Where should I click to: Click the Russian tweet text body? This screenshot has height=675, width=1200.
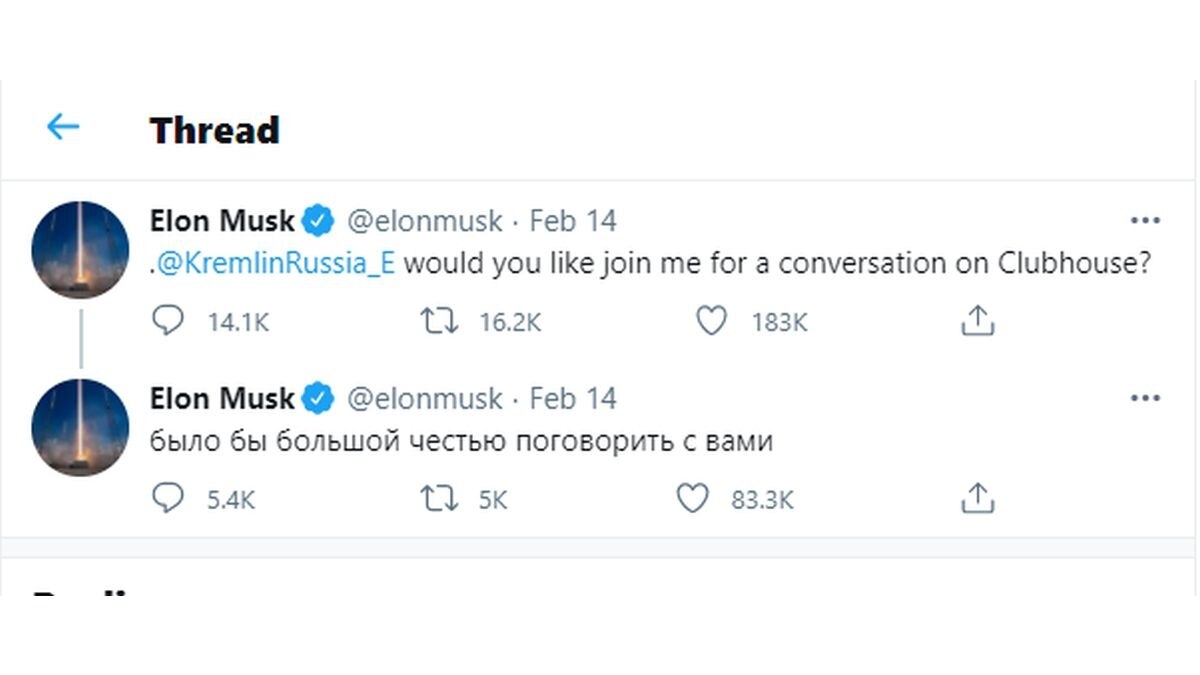461,441
